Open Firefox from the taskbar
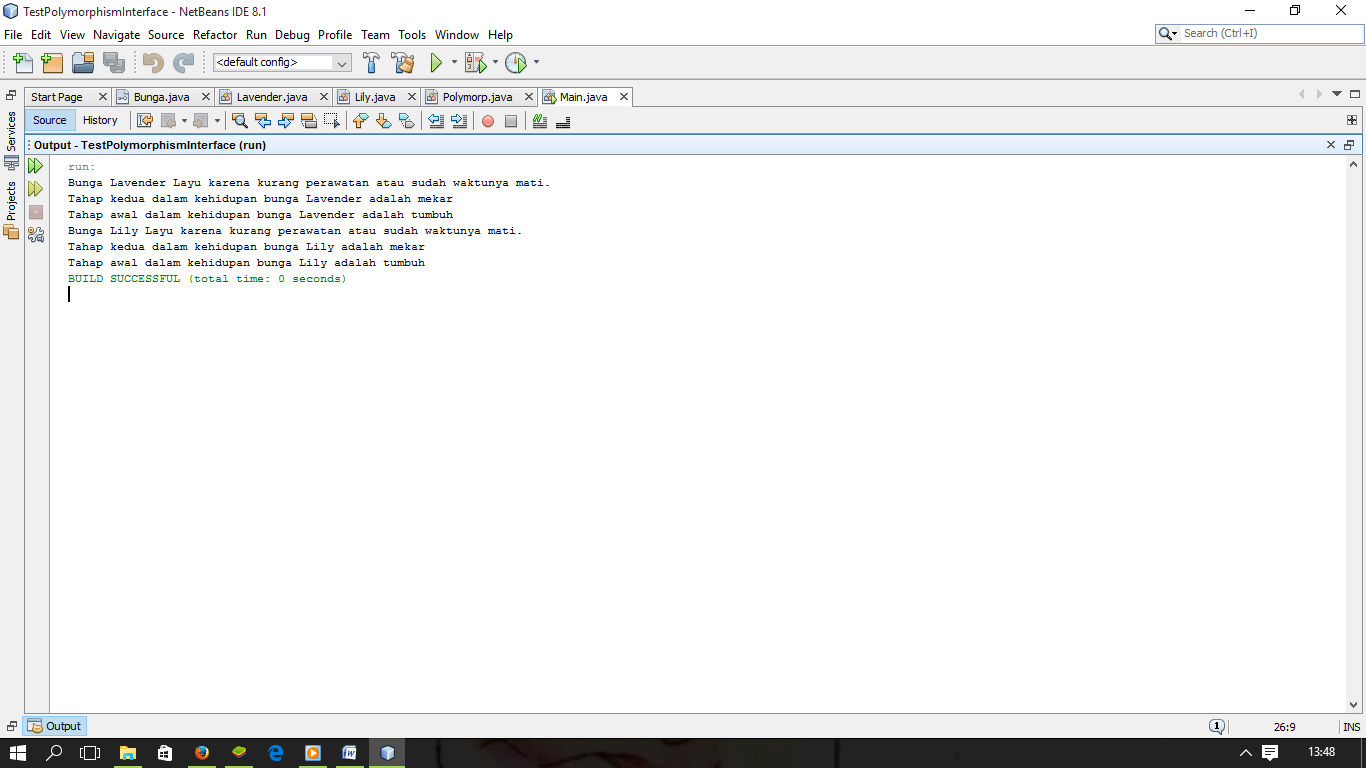This screenshot has width=1366, height=768. [202, 753]
